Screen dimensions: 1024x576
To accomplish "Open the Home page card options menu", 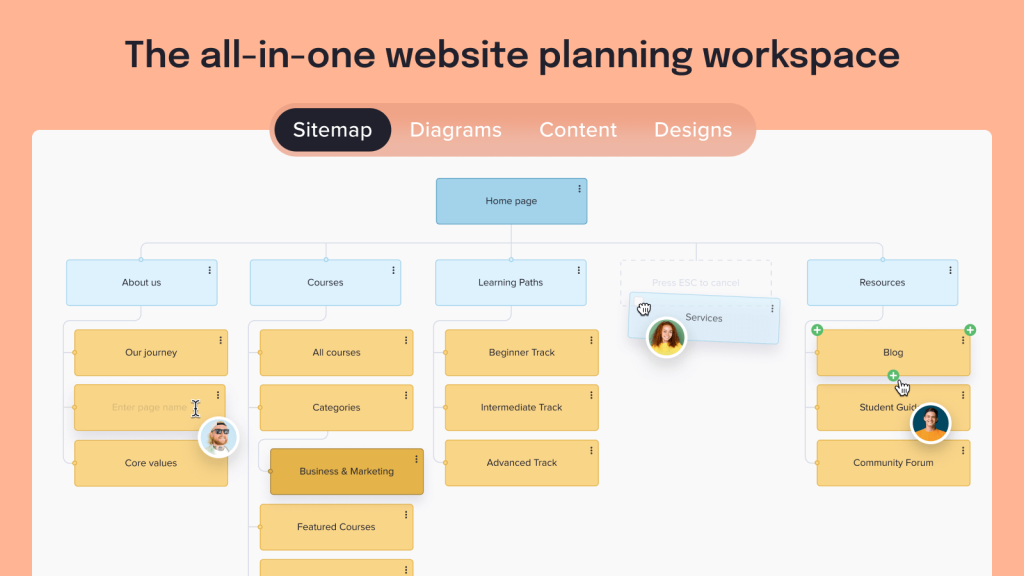I will (x=579, y=189).
